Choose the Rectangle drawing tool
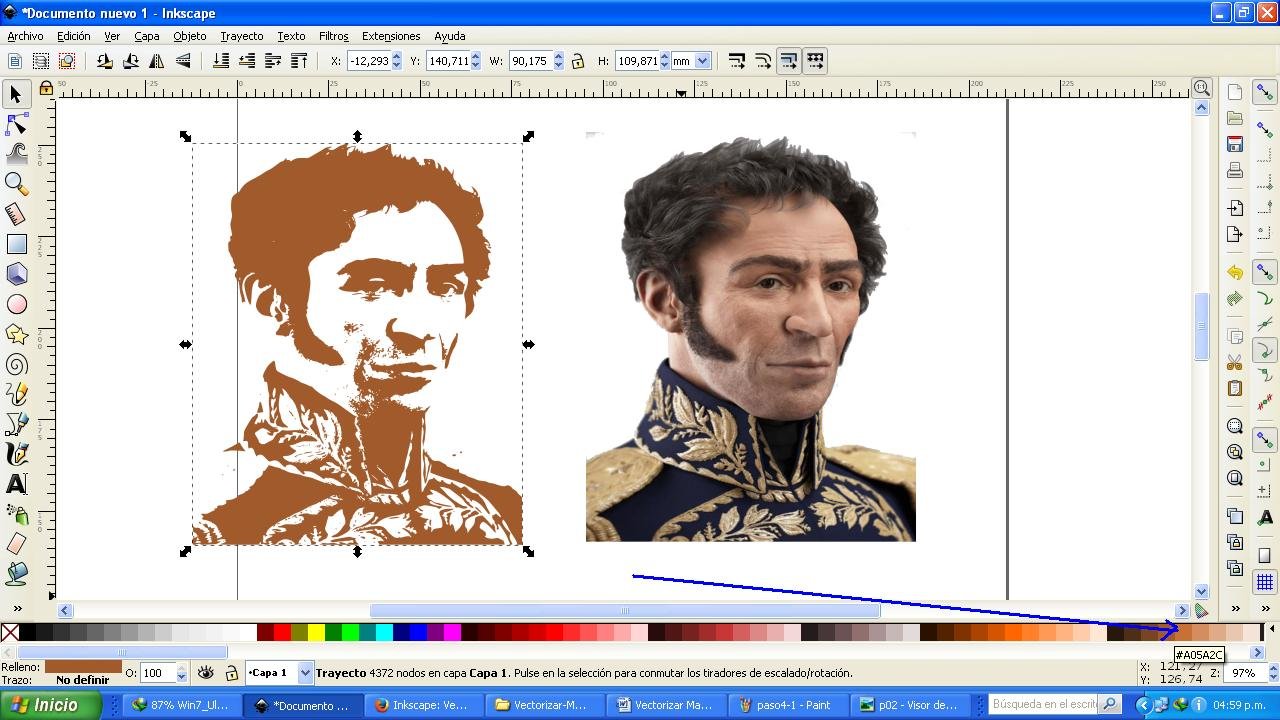 (x=16, y=244)
